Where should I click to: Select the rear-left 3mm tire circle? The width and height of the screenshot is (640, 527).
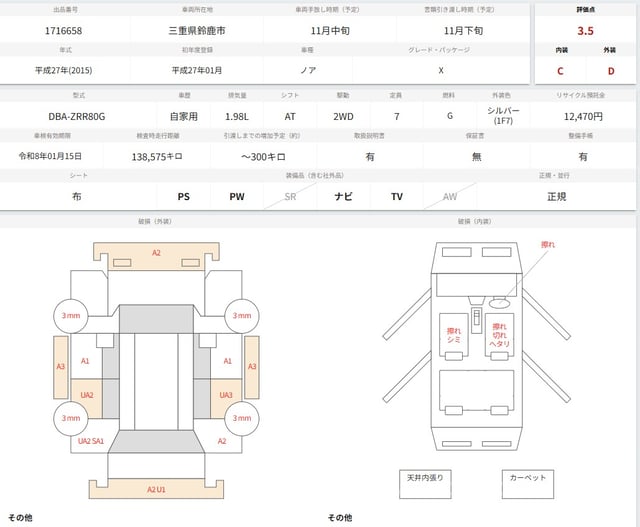coord(71,417)
